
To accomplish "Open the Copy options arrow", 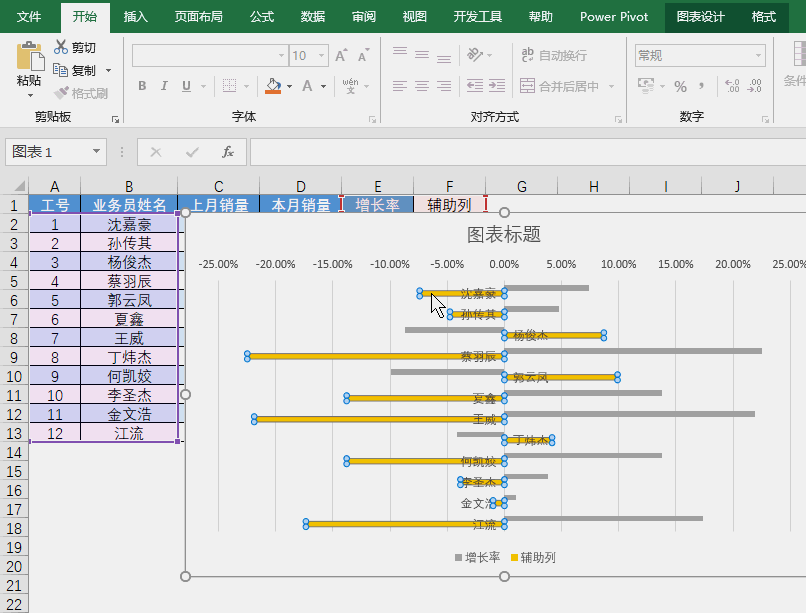I will [x=108, y=70].
